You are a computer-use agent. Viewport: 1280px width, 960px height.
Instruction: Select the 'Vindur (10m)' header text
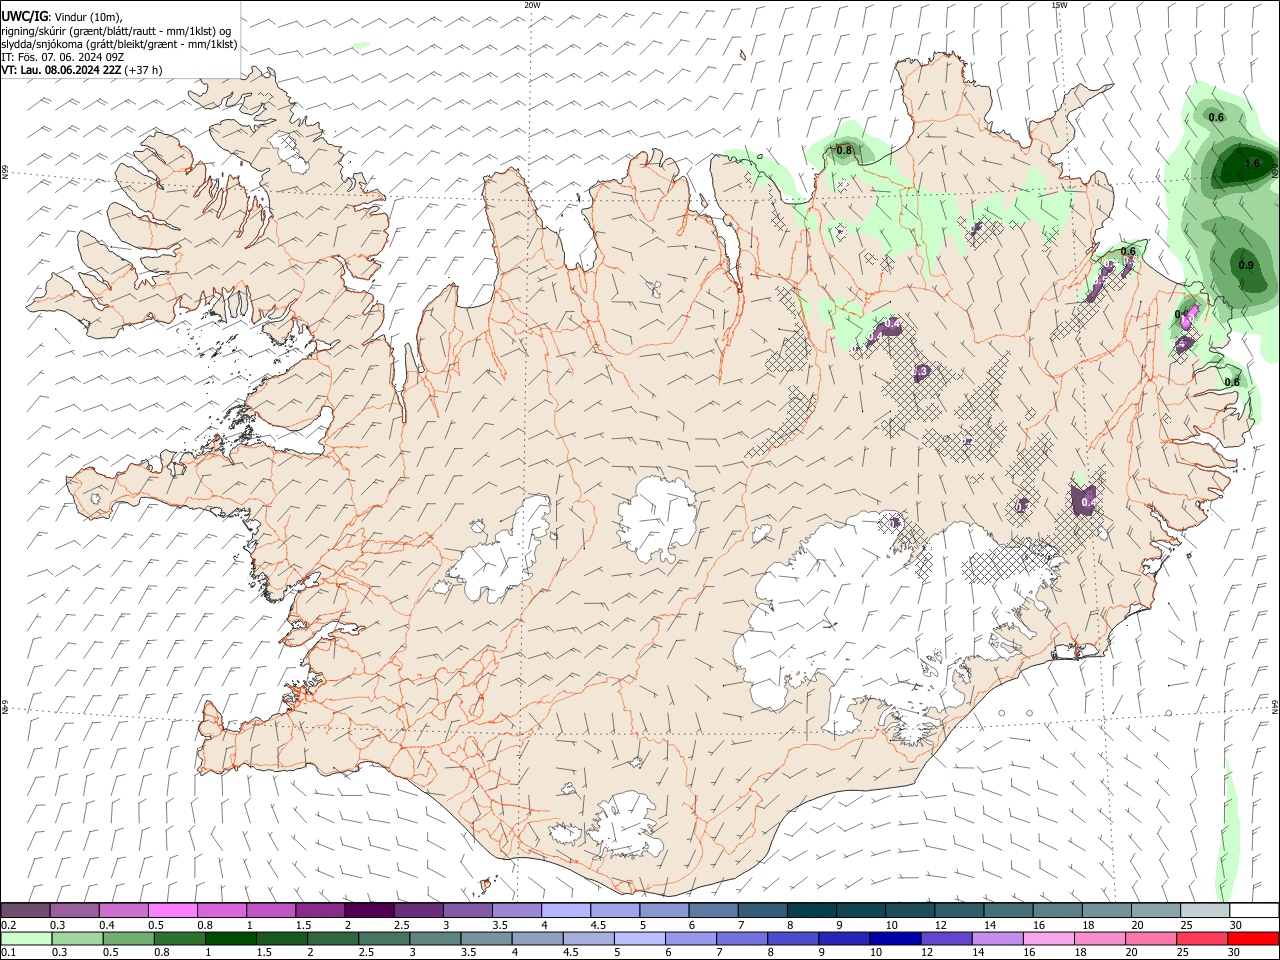pyautogui.click(x=87, y=16)
